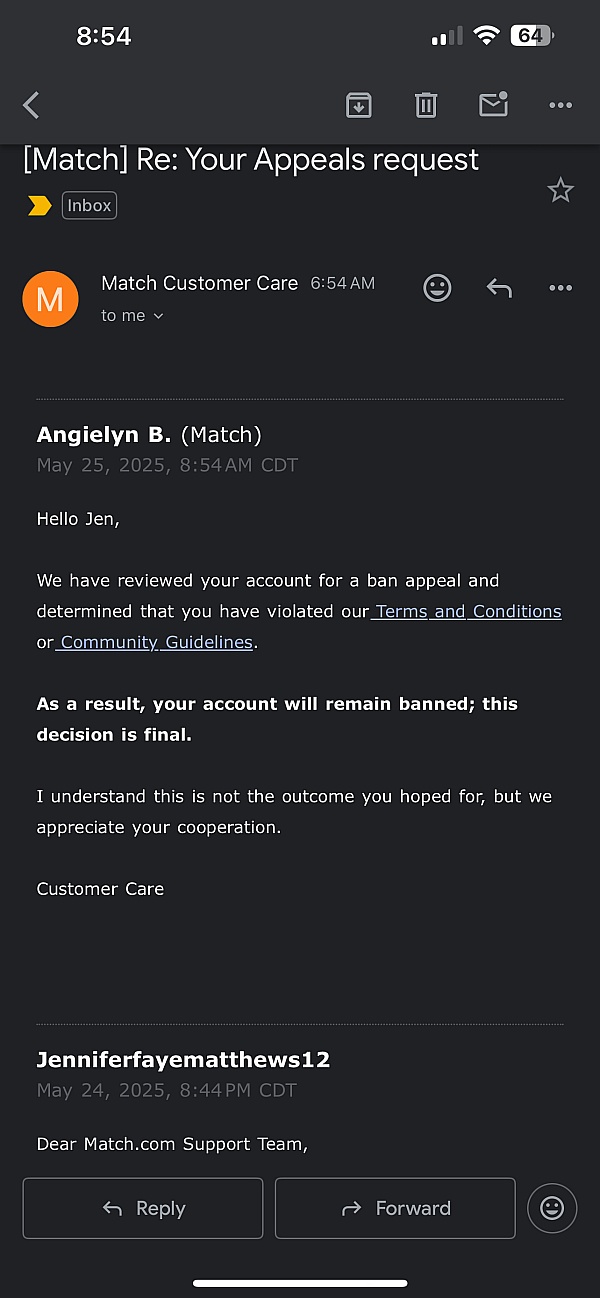Screen dimensions: 600x1298
Task: Tap the reply arrow beside Match Customer Care
Action: coord(499,289)
